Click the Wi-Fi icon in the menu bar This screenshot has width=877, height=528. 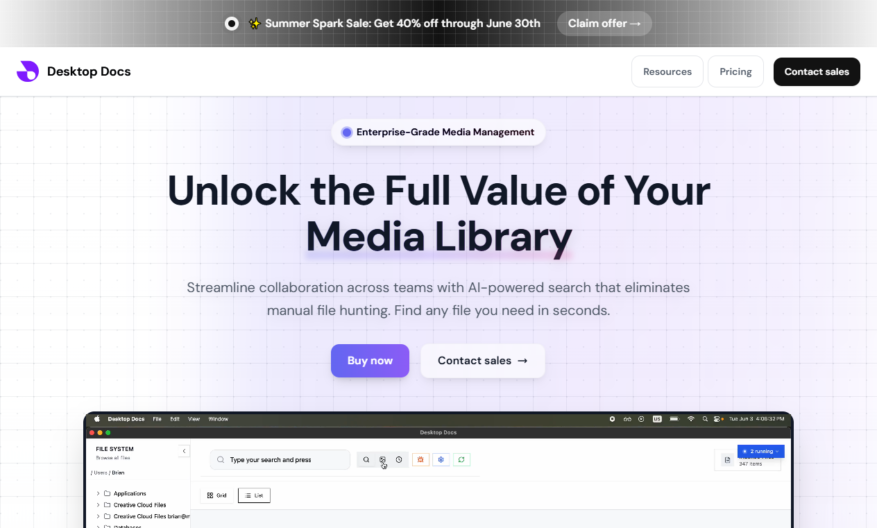(x=691, y=418)
